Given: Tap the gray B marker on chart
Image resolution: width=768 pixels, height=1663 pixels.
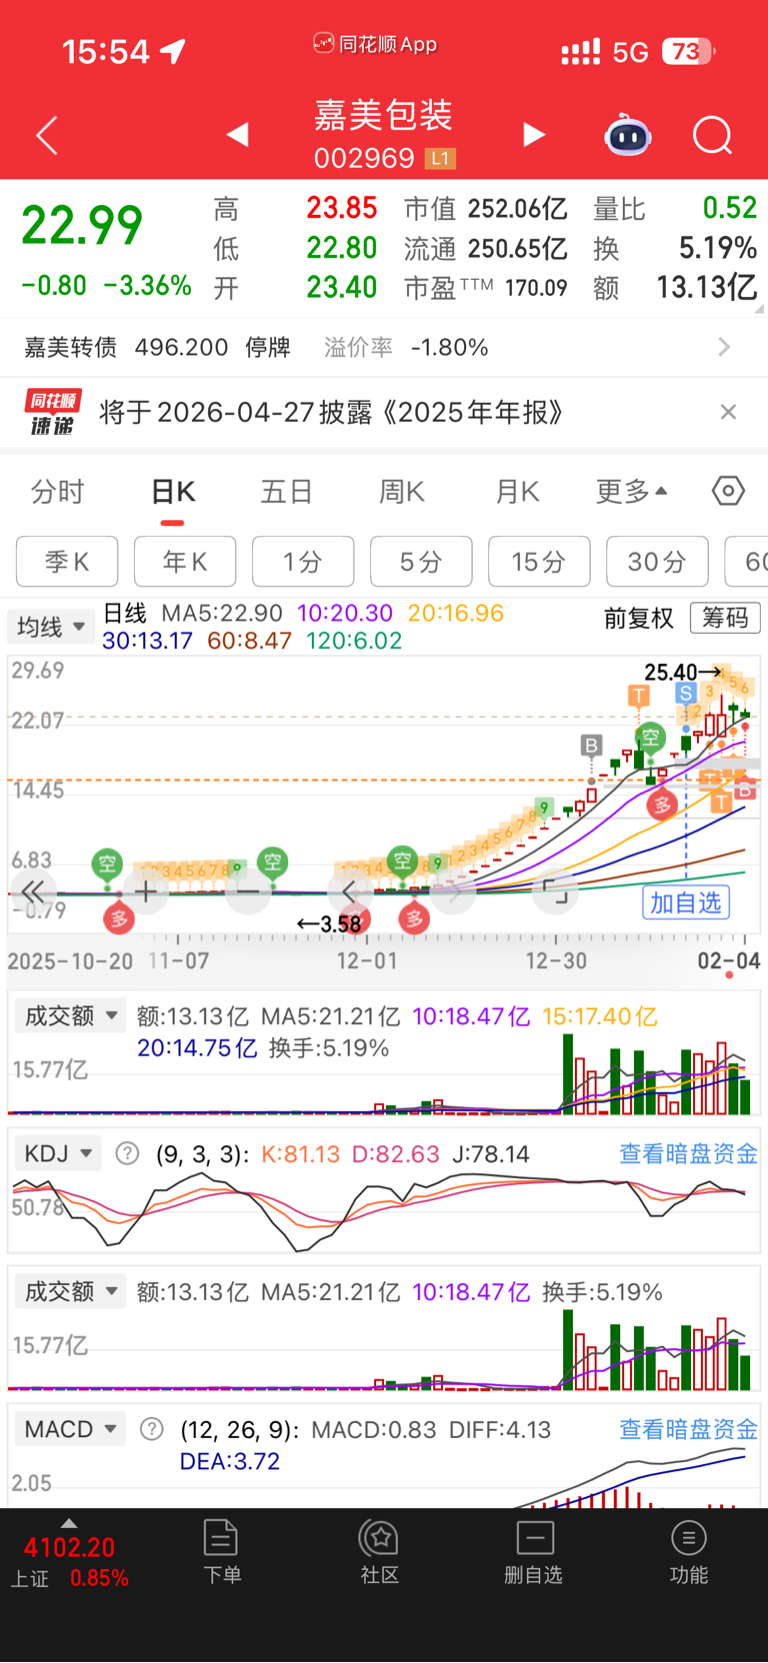Looking at the screenshot, I should [591, 745].
